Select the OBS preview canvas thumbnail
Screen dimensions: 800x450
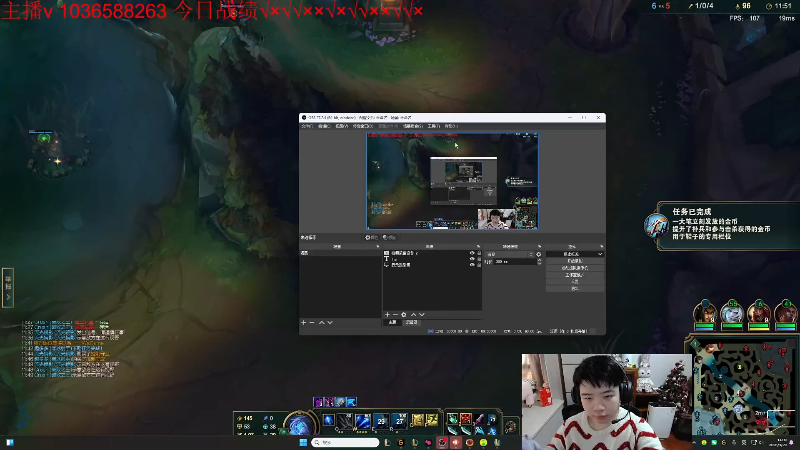[x=452, y=181]
